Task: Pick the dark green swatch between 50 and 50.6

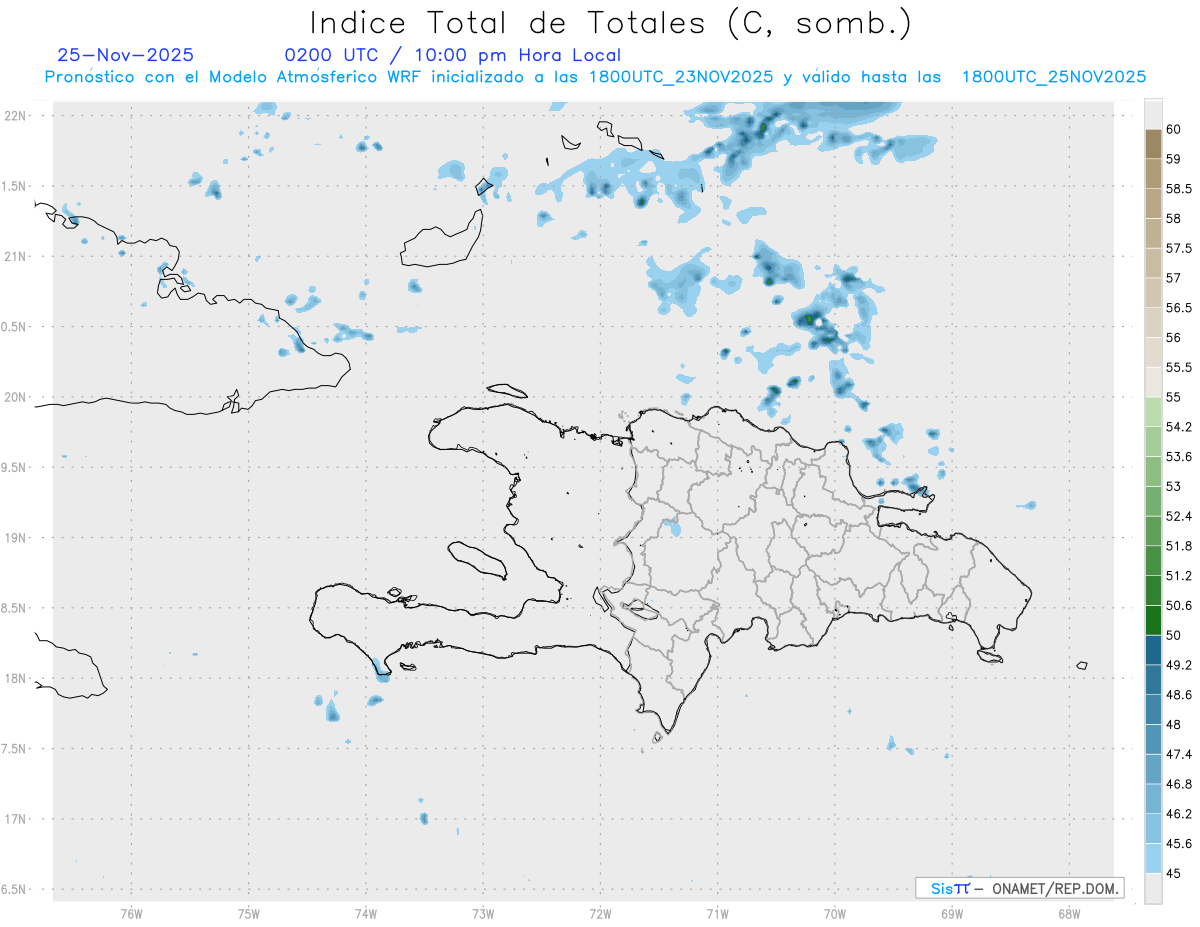Action: click(1153, 620)
